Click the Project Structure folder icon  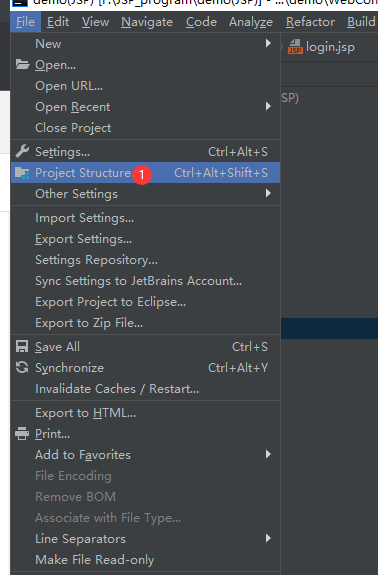click(22, 173)
